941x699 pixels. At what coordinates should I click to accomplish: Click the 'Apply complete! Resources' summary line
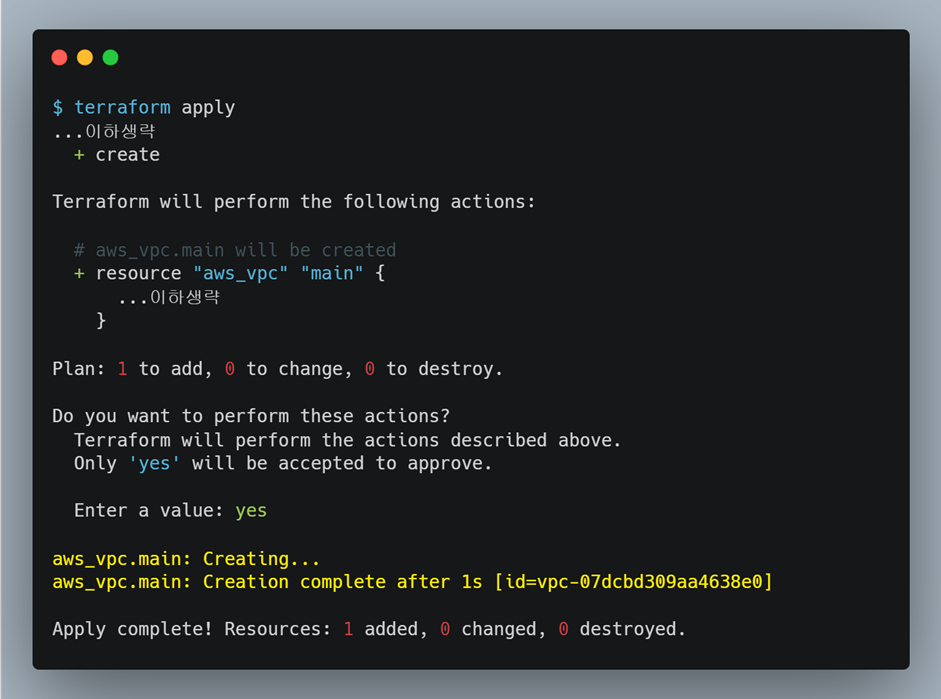click(368, 629)
